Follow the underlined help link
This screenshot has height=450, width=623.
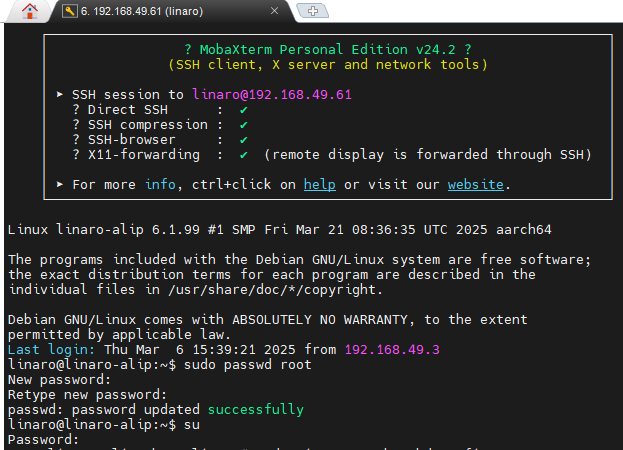(x=319, y=185)
